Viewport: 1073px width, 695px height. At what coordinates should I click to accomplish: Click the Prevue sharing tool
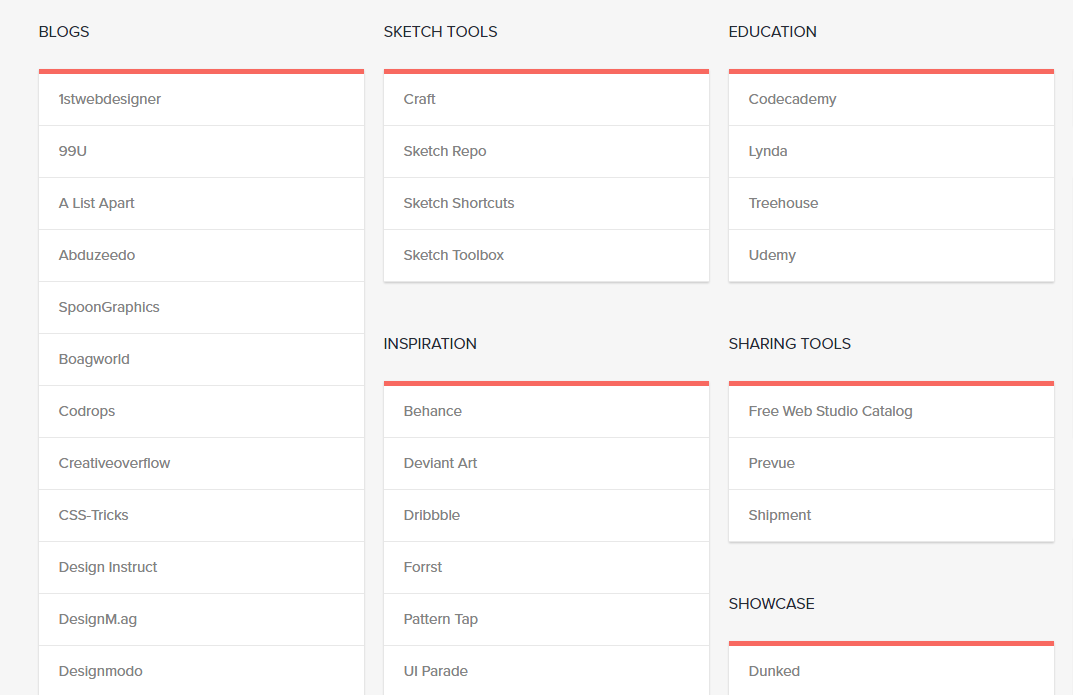click(771, 463)
